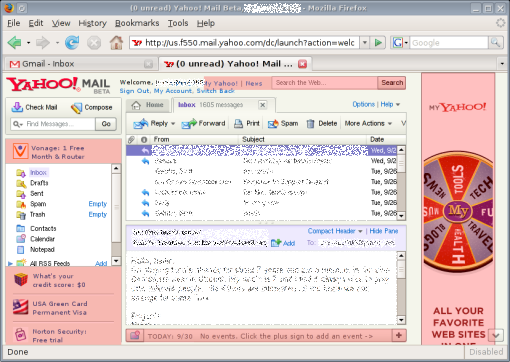Close the Yahoo Mail browser tab
This screenshot has width=510, height=362.
(x=302, y=64)
